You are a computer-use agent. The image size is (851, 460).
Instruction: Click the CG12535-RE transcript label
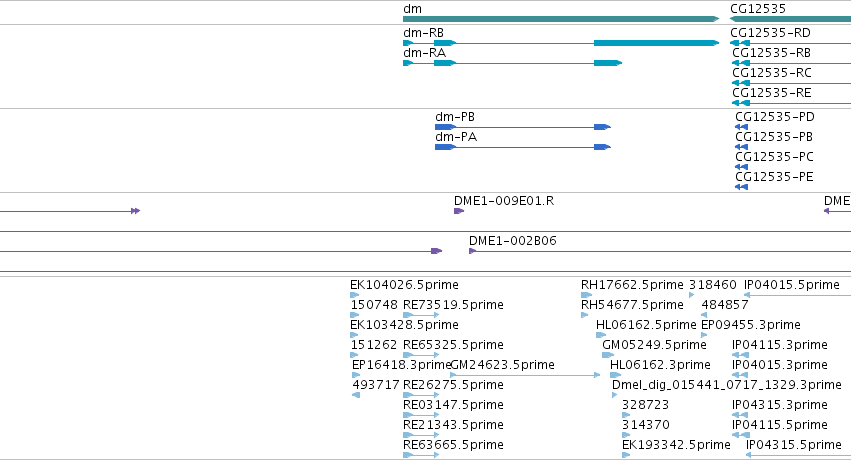[x=772, y=93]
